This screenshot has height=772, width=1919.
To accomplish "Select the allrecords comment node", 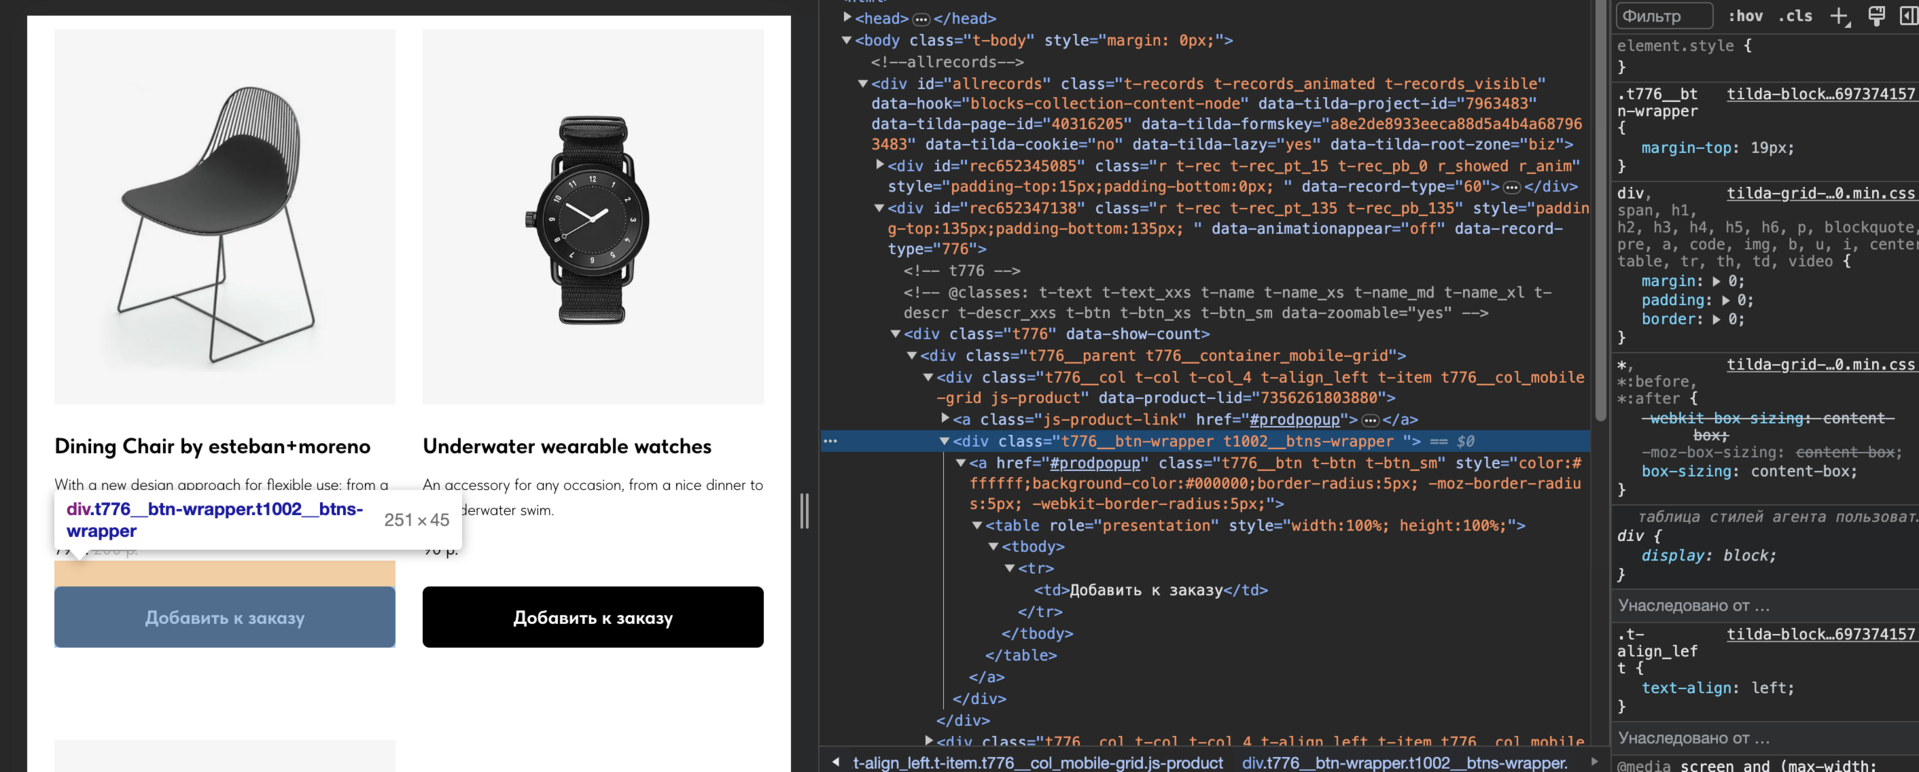I will coord(947,62).
